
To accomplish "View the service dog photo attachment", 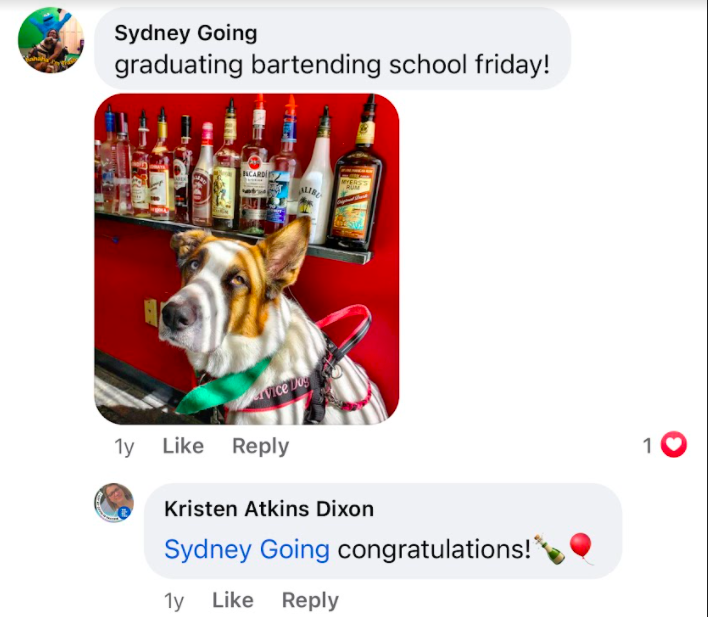I will (x=247, y=259).
